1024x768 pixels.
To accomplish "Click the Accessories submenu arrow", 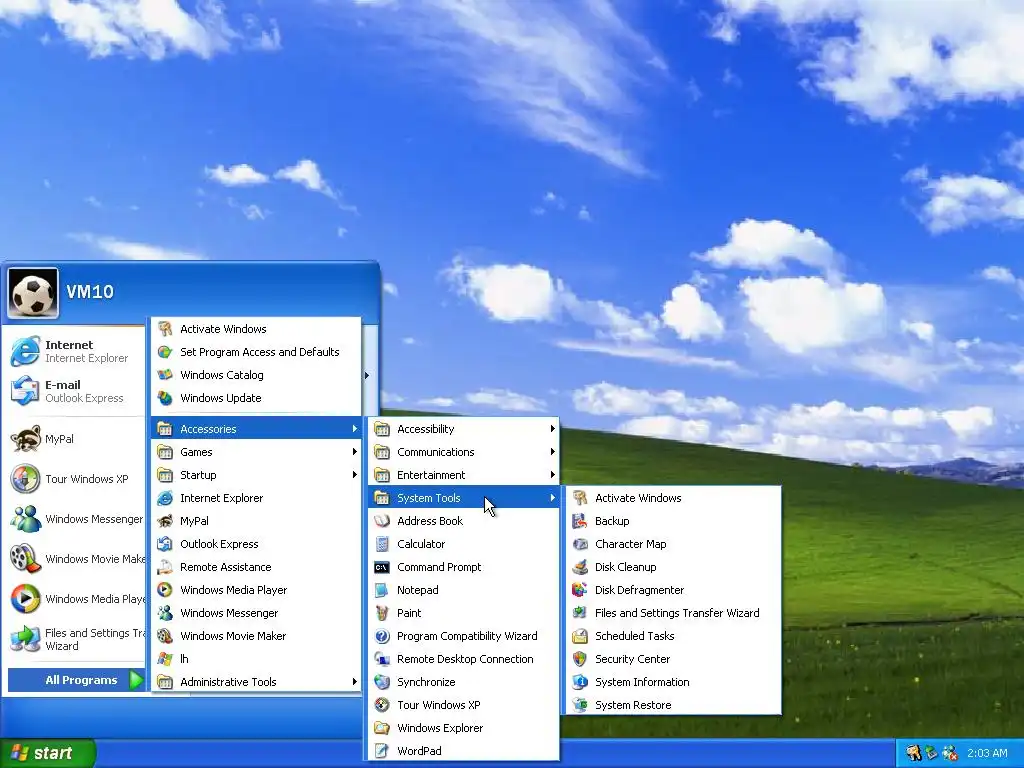I will (355, 428).
